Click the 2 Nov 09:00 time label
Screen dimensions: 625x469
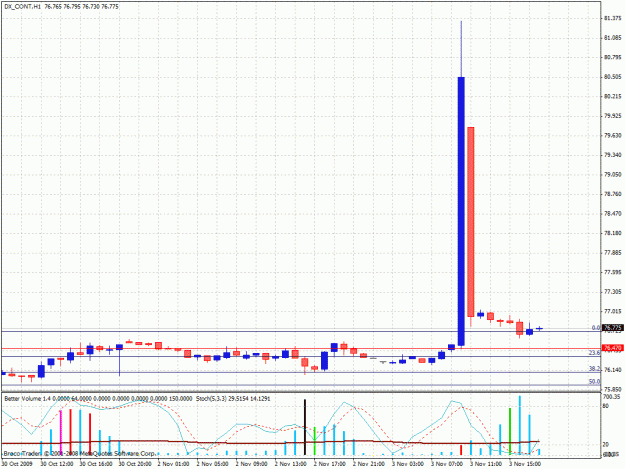point(252,464)
